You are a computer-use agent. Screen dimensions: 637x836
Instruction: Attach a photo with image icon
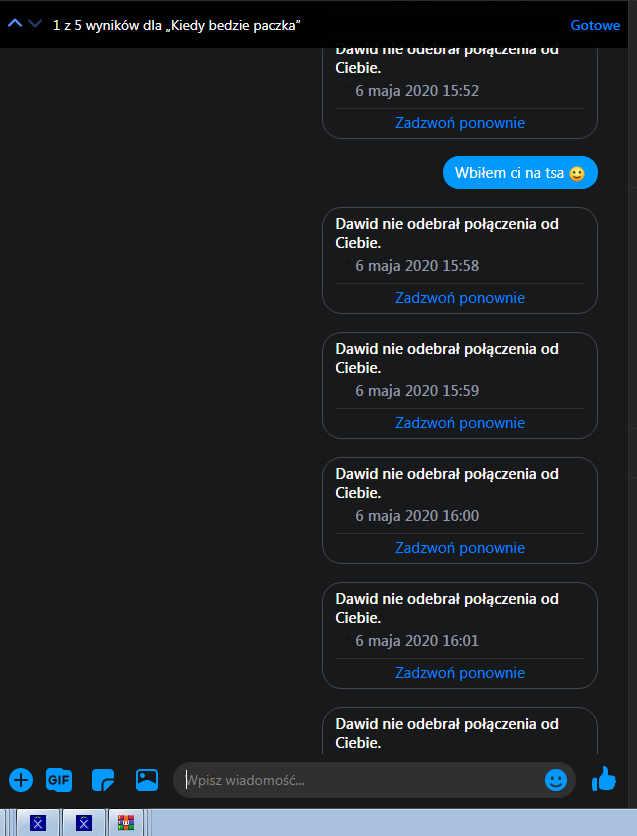[x=147, y=781]
